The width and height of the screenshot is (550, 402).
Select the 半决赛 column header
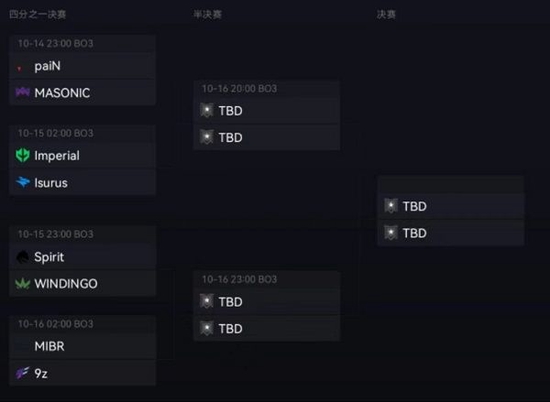pos(207,14)
